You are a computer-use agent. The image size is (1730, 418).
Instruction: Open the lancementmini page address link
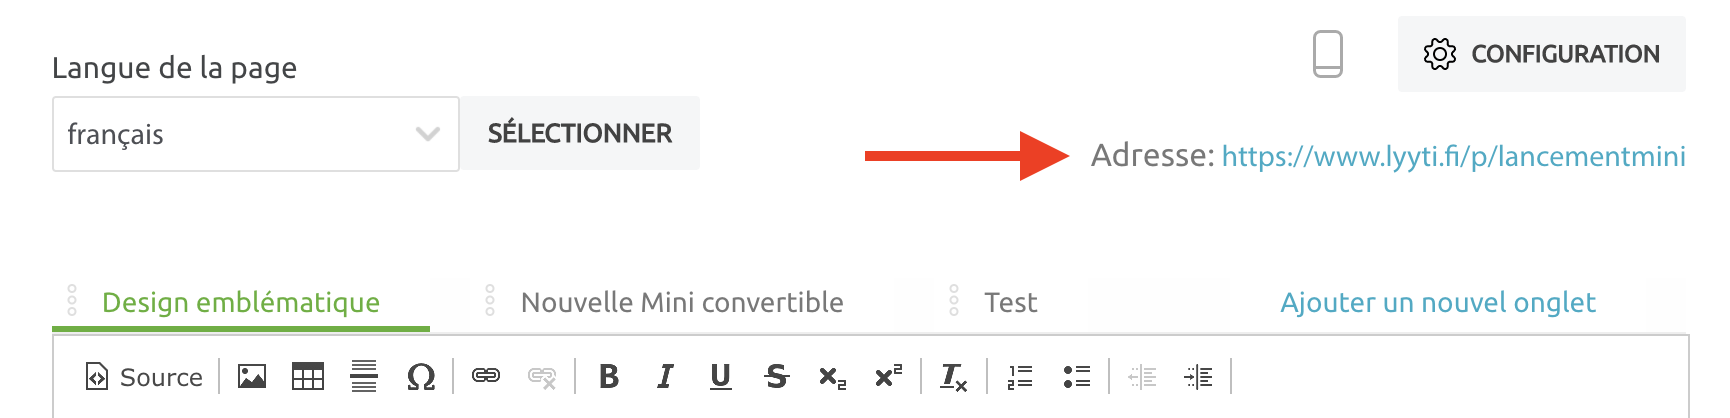click(1453, 156)
